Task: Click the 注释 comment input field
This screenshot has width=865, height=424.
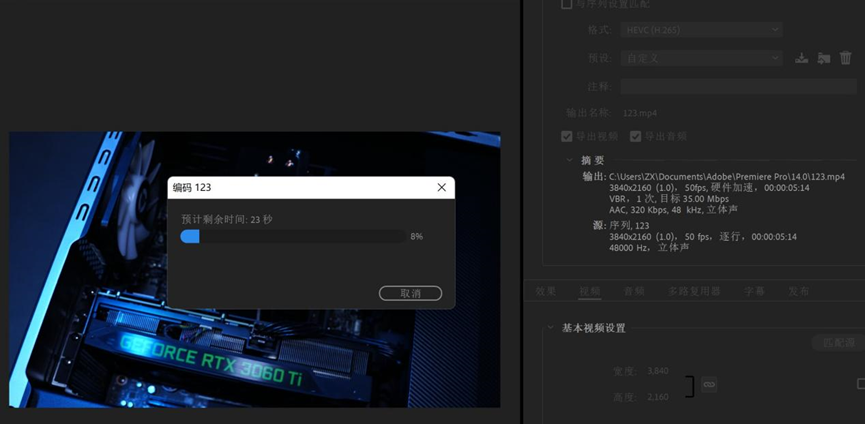Action: tap(739, 86)
